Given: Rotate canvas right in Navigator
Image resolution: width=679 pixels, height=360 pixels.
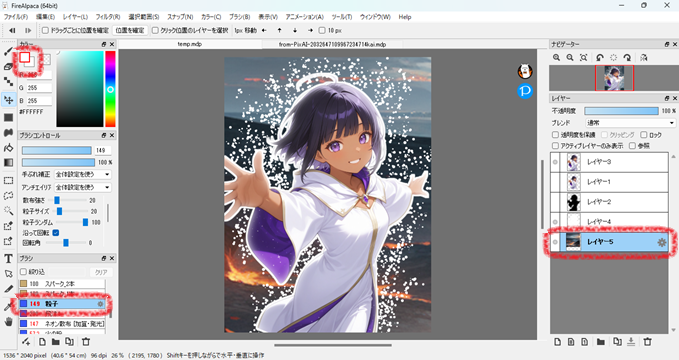Looking at the screenshot, I should (627, 57).
